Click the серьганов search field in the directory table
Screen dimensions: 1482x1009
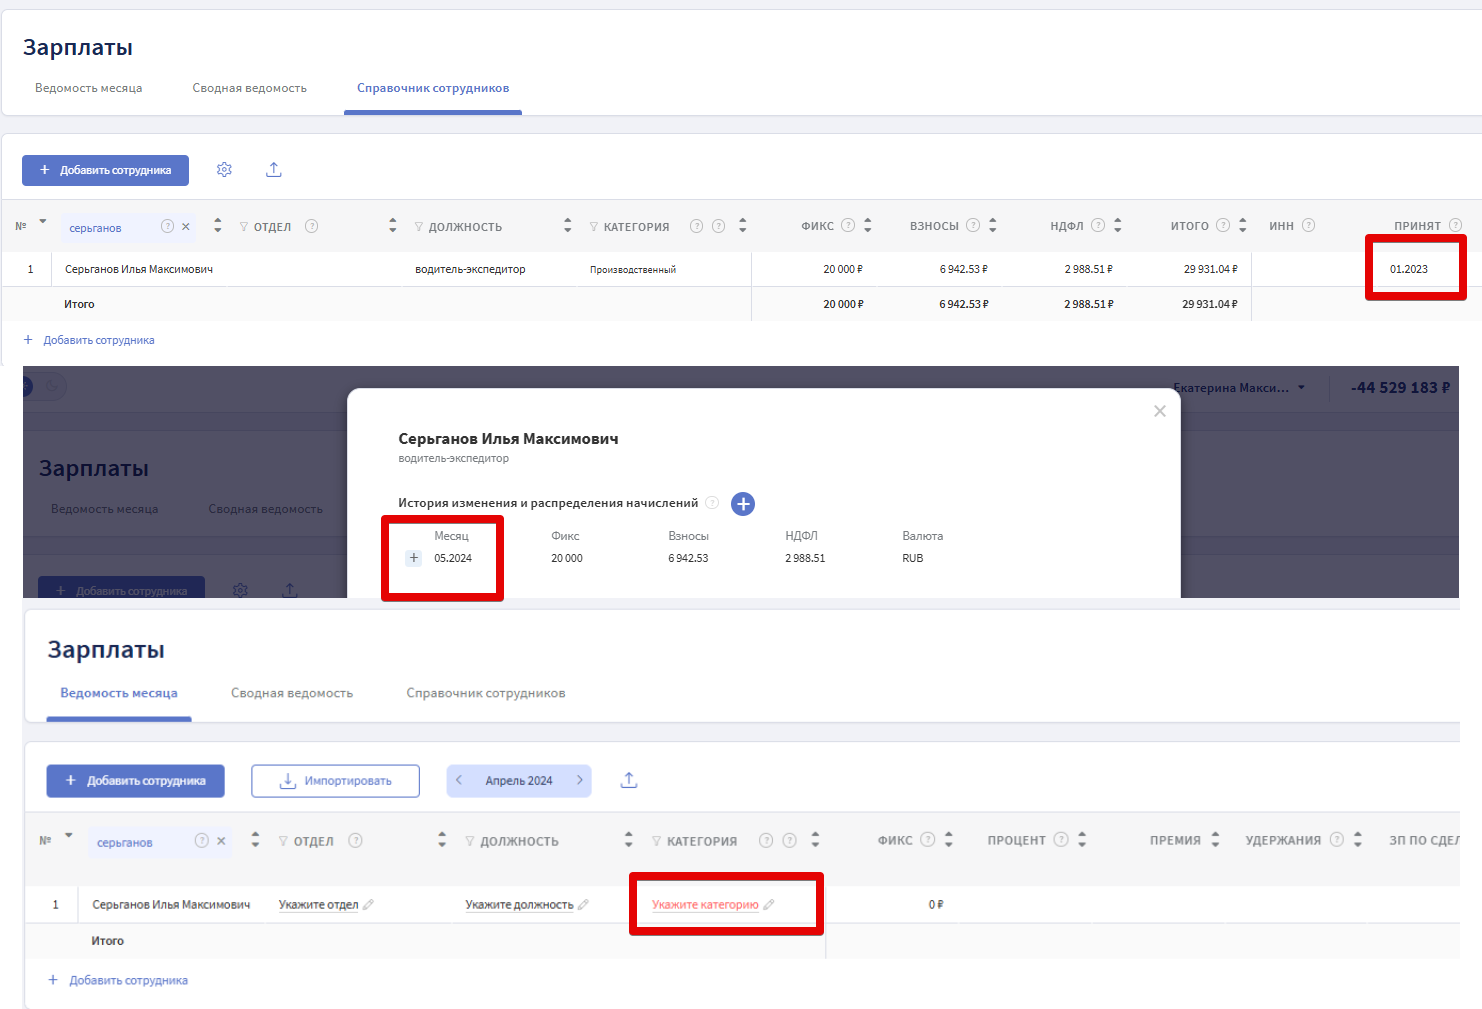pos(128,227)
